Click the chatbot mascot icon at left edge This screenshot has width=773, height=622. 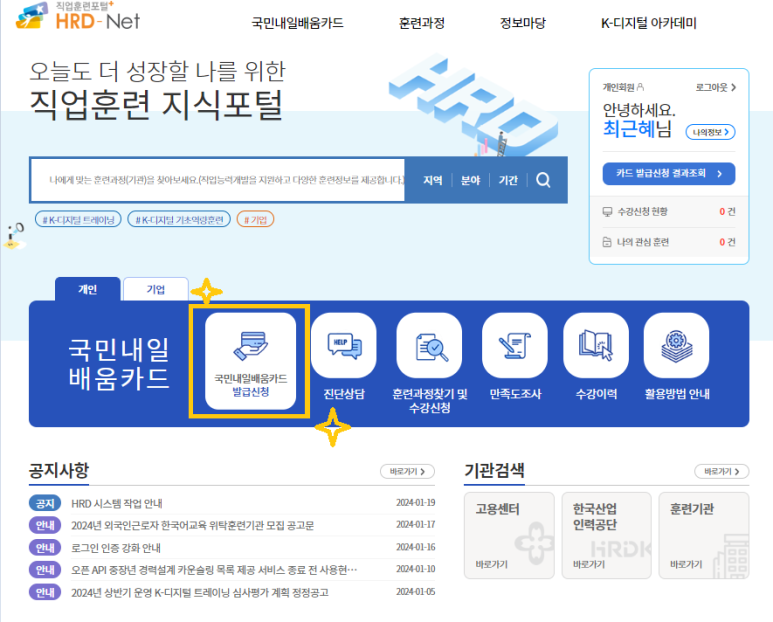point(14,236)
